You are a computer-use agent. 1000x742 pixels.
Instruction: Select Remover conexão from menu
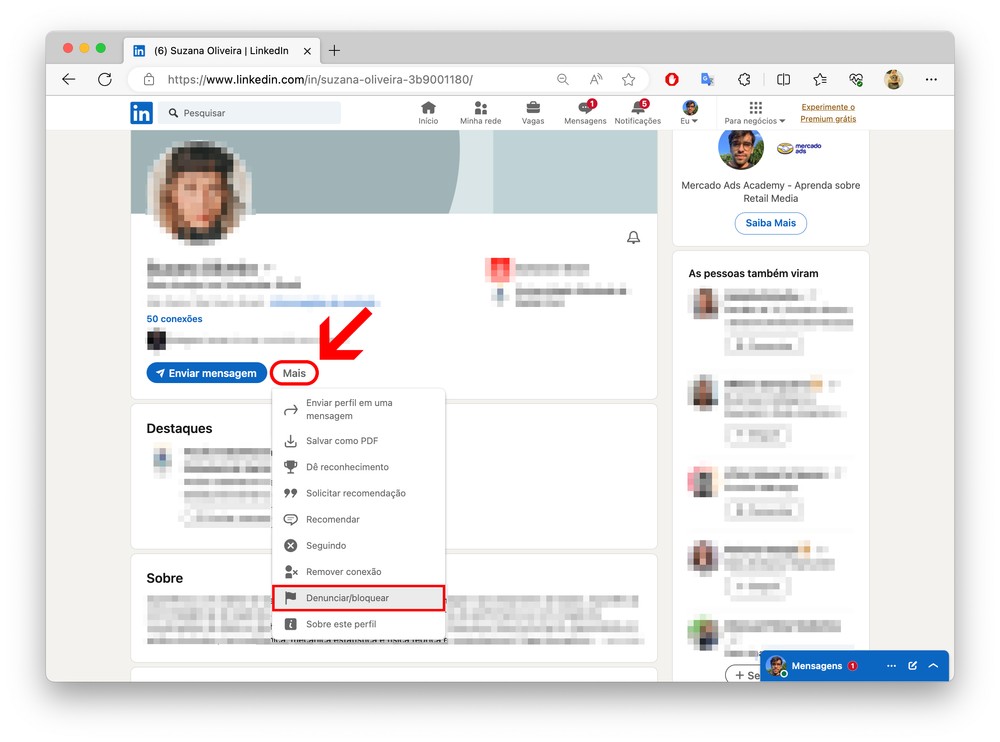[343, 572]
